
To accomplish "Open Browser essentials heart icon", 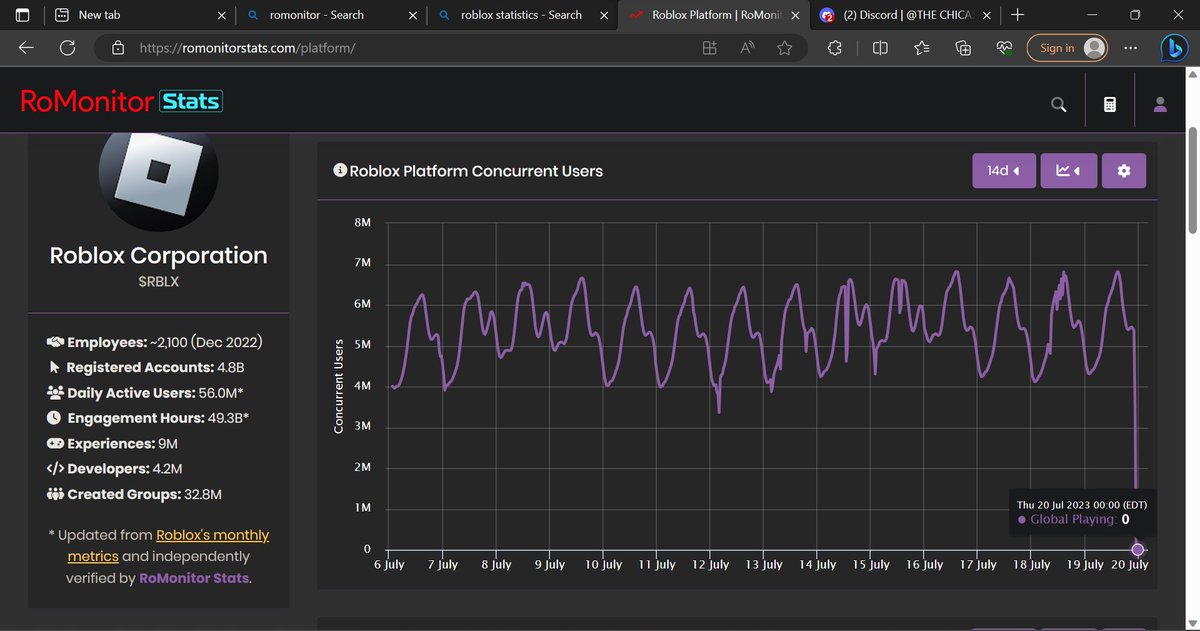I will (x=1006, y=48).
